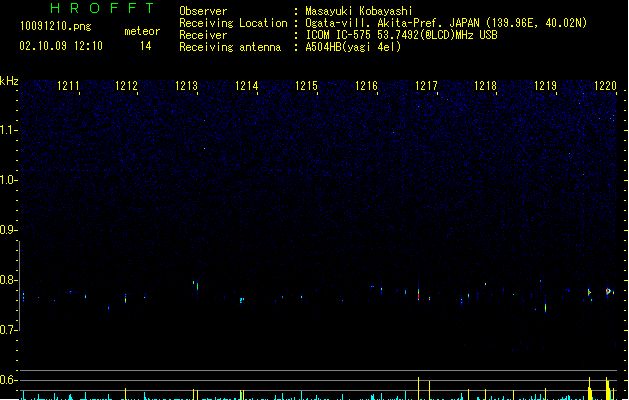Click the 1213 time marker
Viewport: 629px width, 400px height.
point(187,86)
